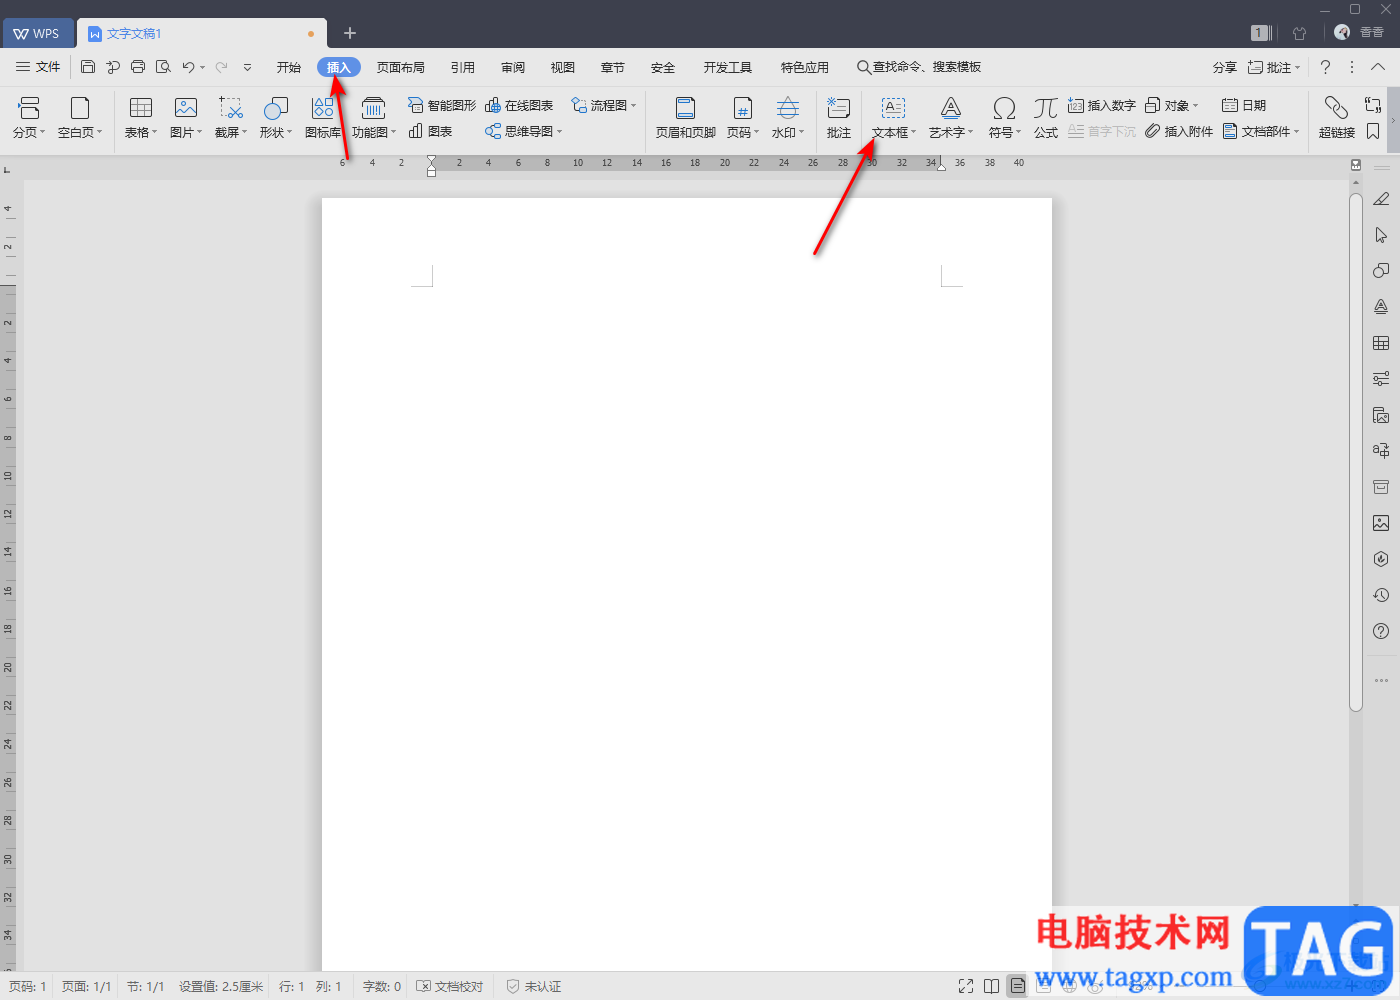Image resolution: width=1400 pixels, height=1000 pixels.
Task: Insert a 文本框 text box
Action: (893, 118)
